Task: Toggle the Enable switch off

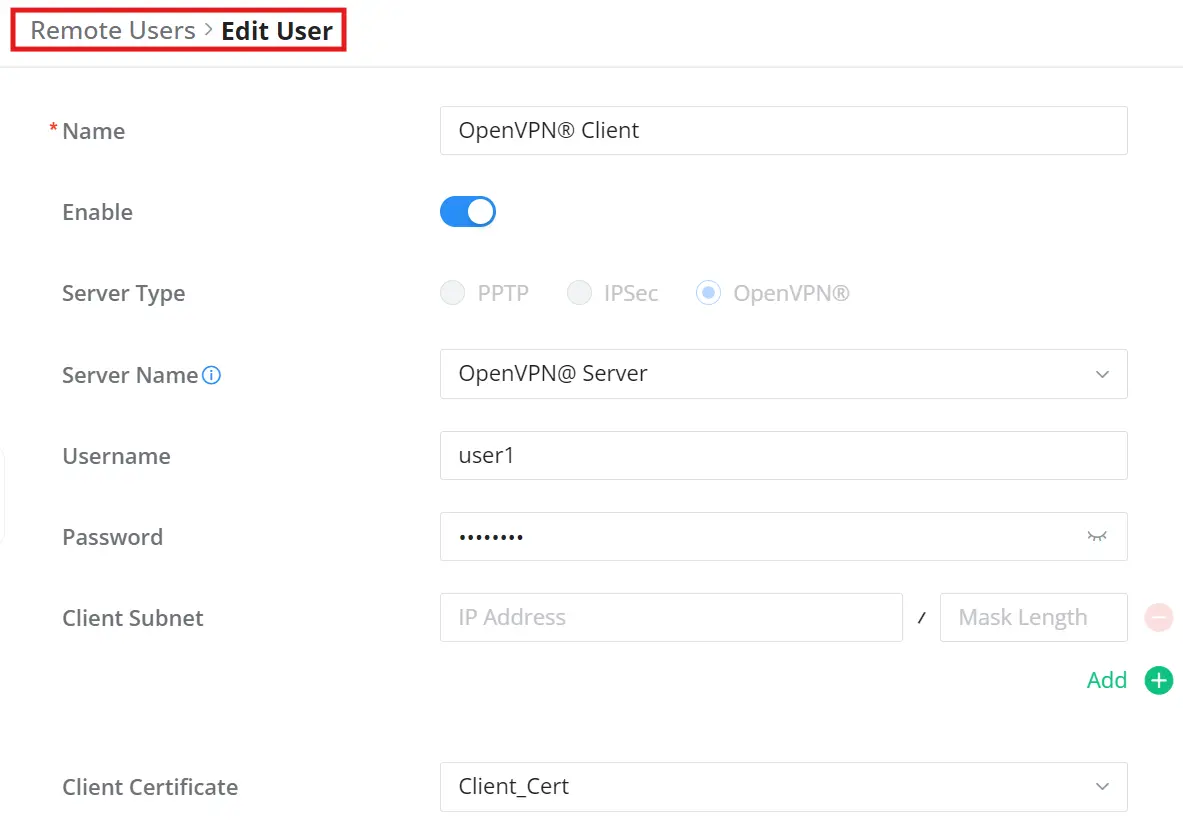Action: tap(468, 212)
